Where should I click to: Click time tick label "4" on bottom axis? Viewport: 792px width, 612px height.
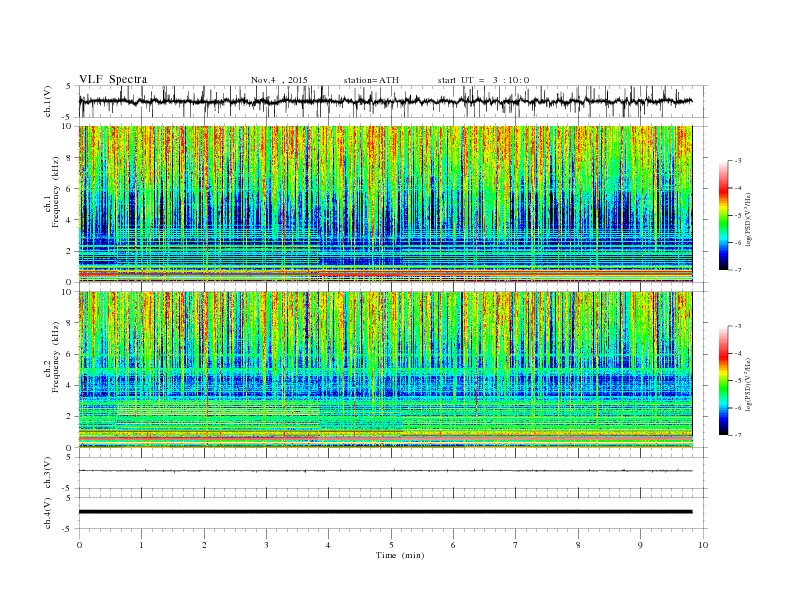[x=329, y=545]
